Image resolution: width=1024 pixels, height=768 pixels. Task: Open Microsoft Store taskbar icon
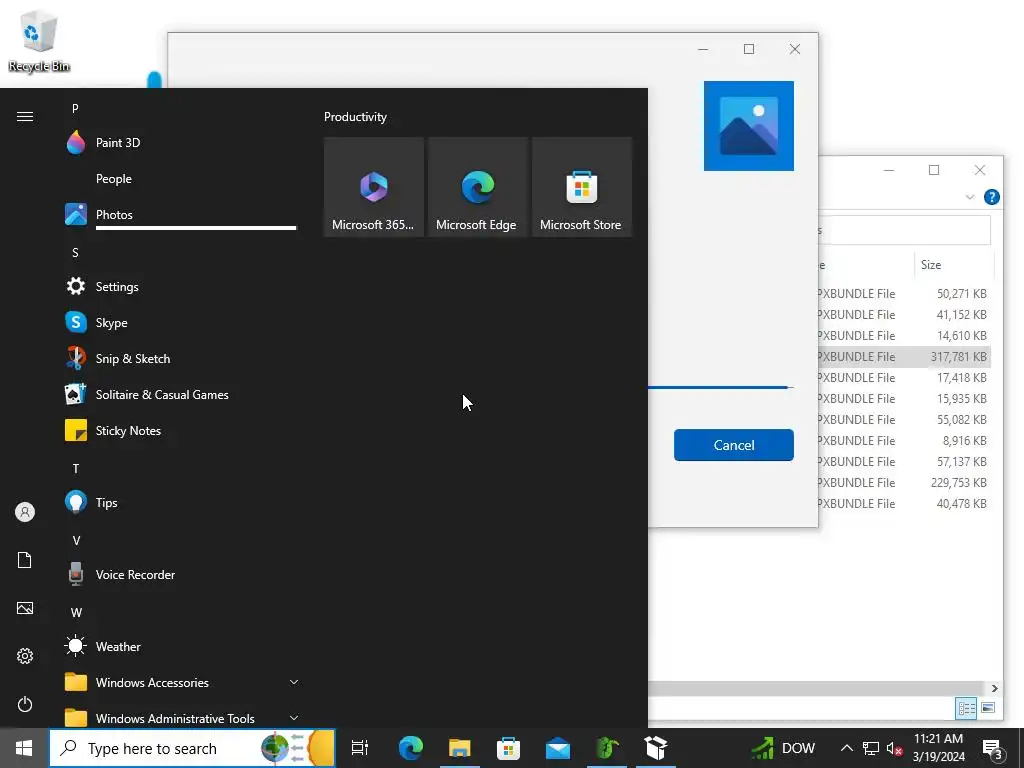509,748
